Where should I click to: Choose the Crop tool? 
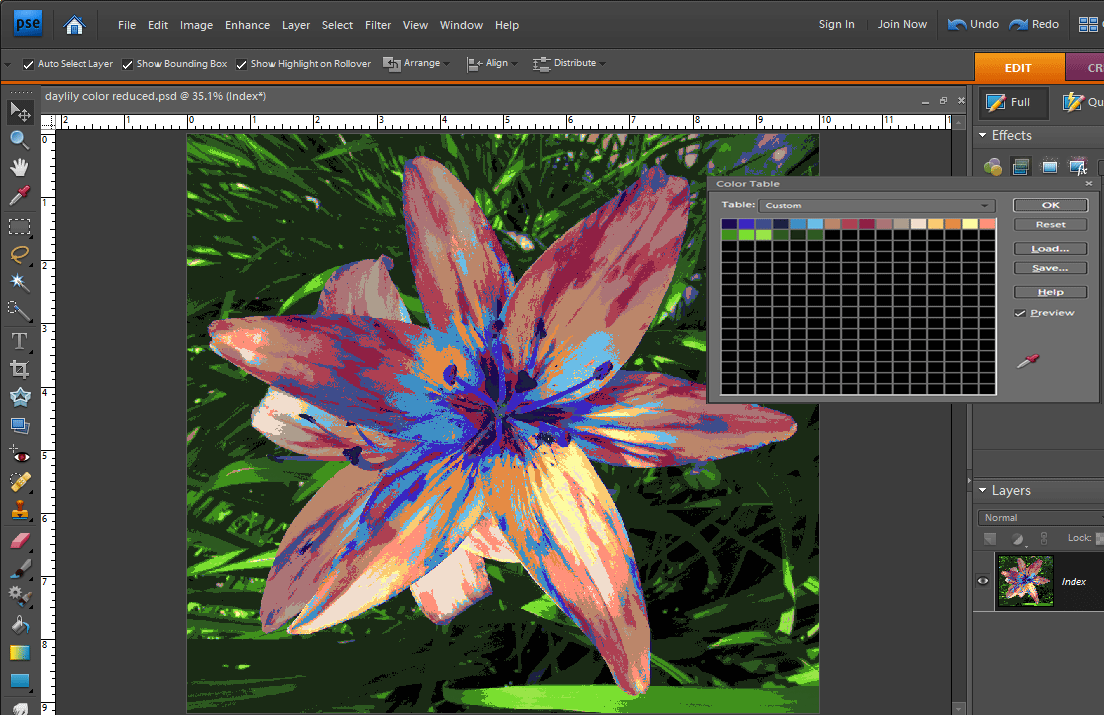19,369
